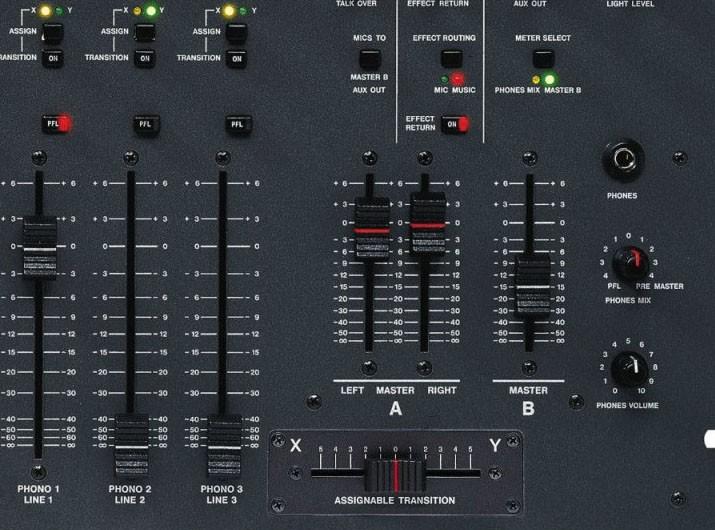Click the crossfader Y side label
This screenshot has width=715, height=530.
495,445
